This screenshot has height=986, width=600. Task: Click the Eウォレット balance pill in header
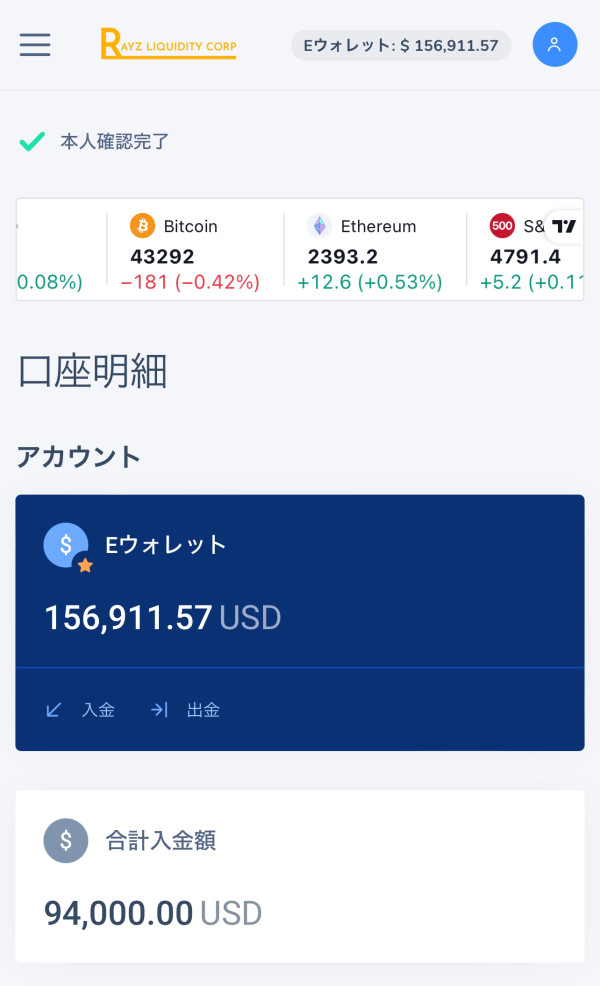401,45
